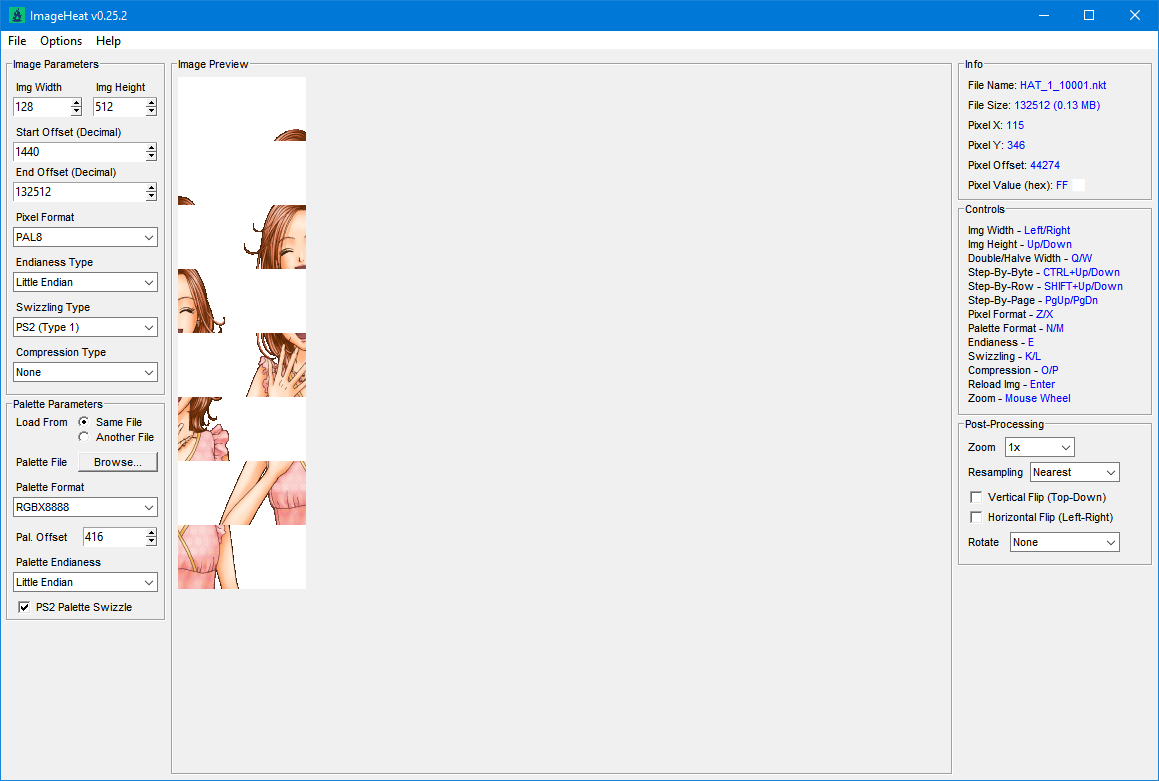Click the pixel value color swatch
1159x781 pixels.
(1078, 185)
